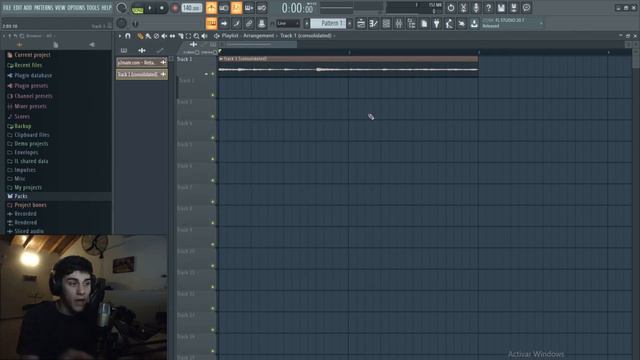Click the plugin picker plug icon
Screen dimensions: 640x360
pos(437,24)
